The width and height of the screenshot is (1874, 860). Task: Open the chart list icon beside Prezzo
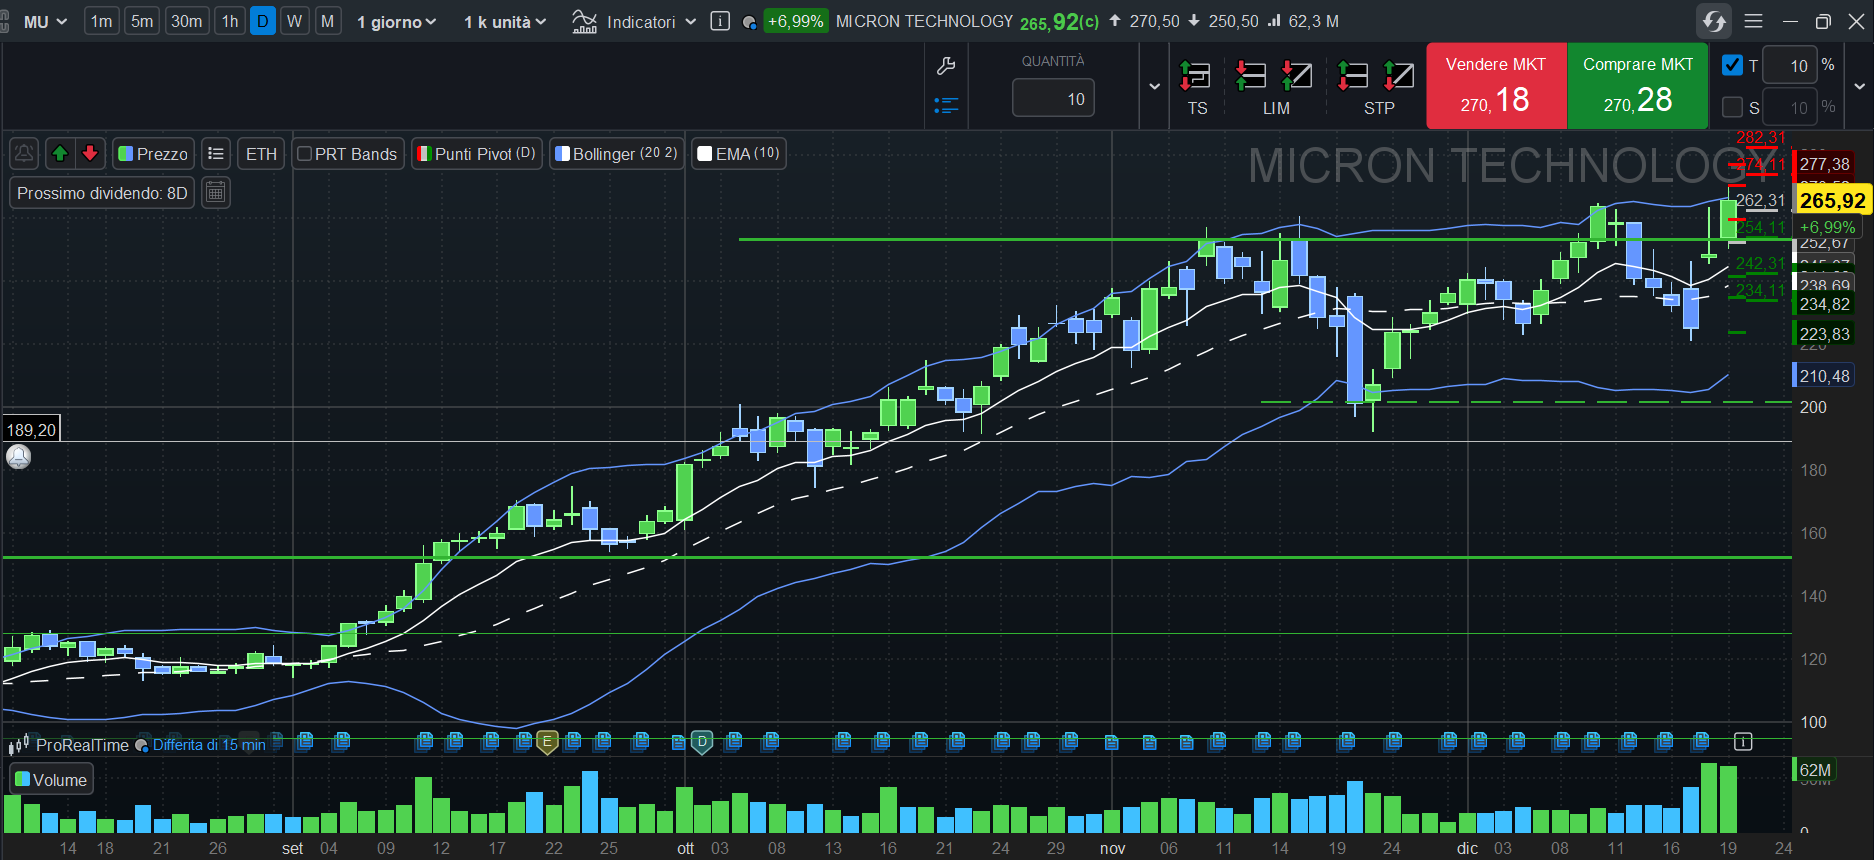[215, 153]
